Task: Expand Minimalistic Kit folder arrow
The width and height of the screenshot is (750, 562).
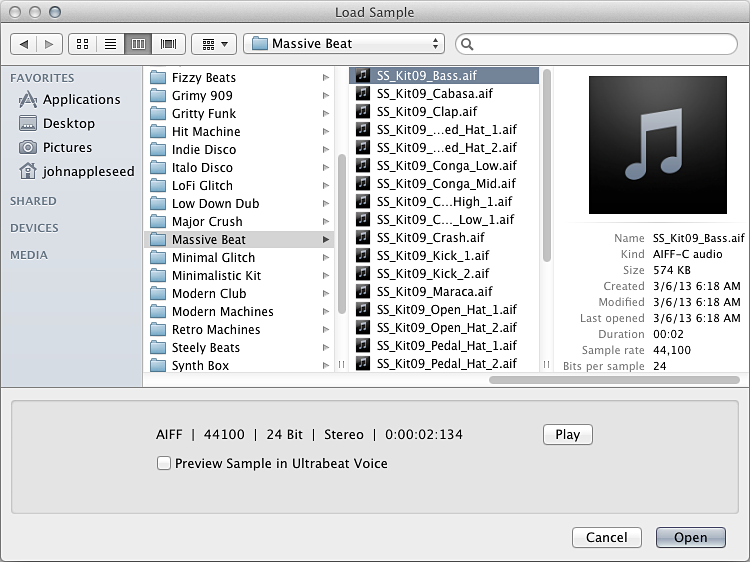Action: click(326, 275)
